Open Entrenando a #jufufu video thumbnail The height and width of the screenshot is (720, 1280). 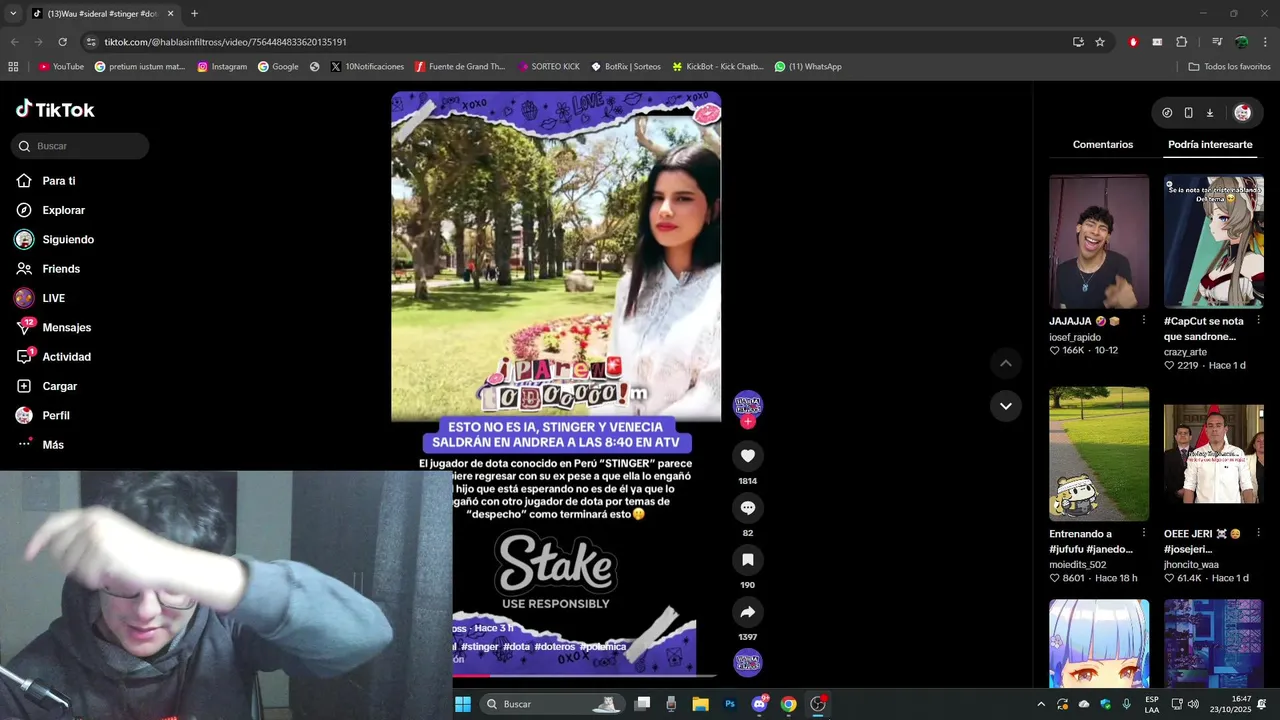1099,454
